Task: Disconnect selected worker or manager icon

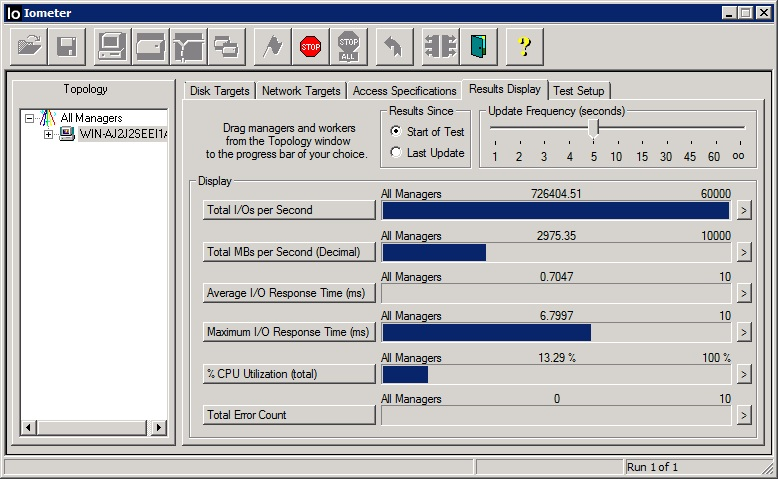Action: click(441, 47)
